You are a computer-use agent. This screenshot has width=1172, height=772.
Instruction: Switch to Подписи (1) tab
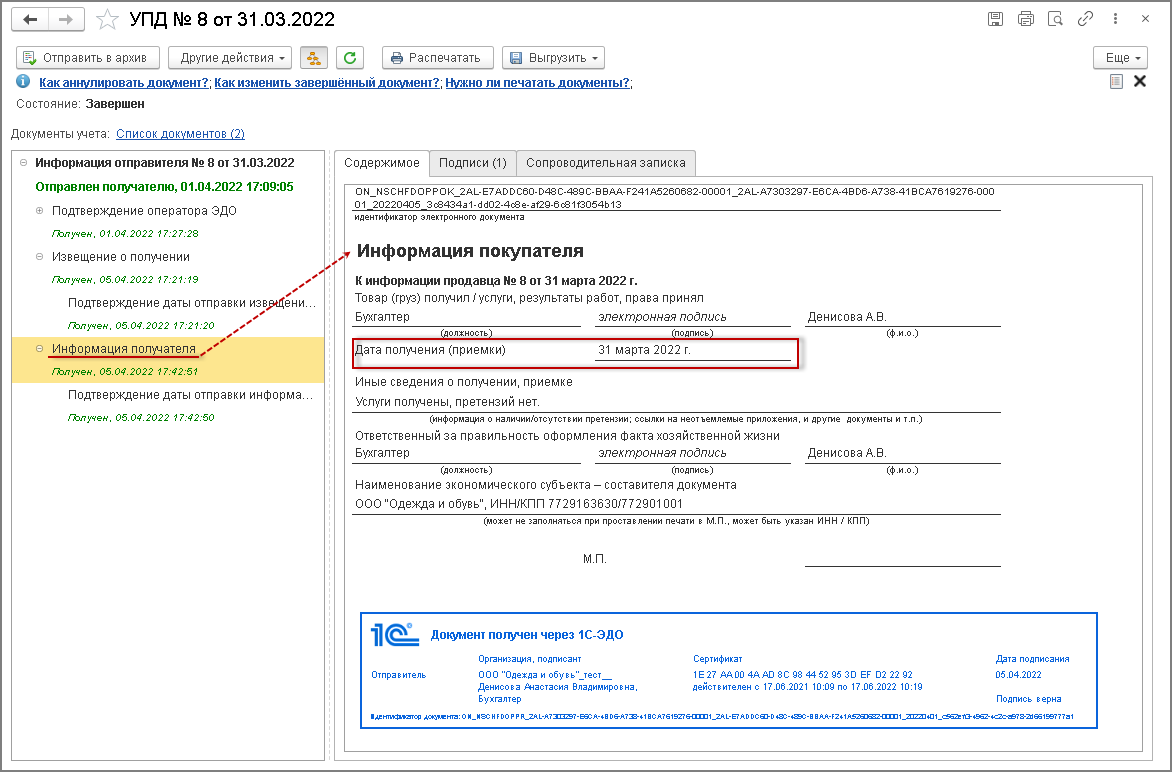[472, 163]
